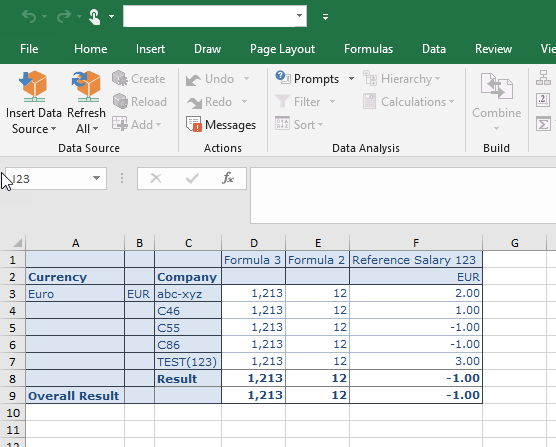The width and height of the screenshot is (556, 447).
Task: Click the insert function fx icon
Action: (x=228, y=178)
